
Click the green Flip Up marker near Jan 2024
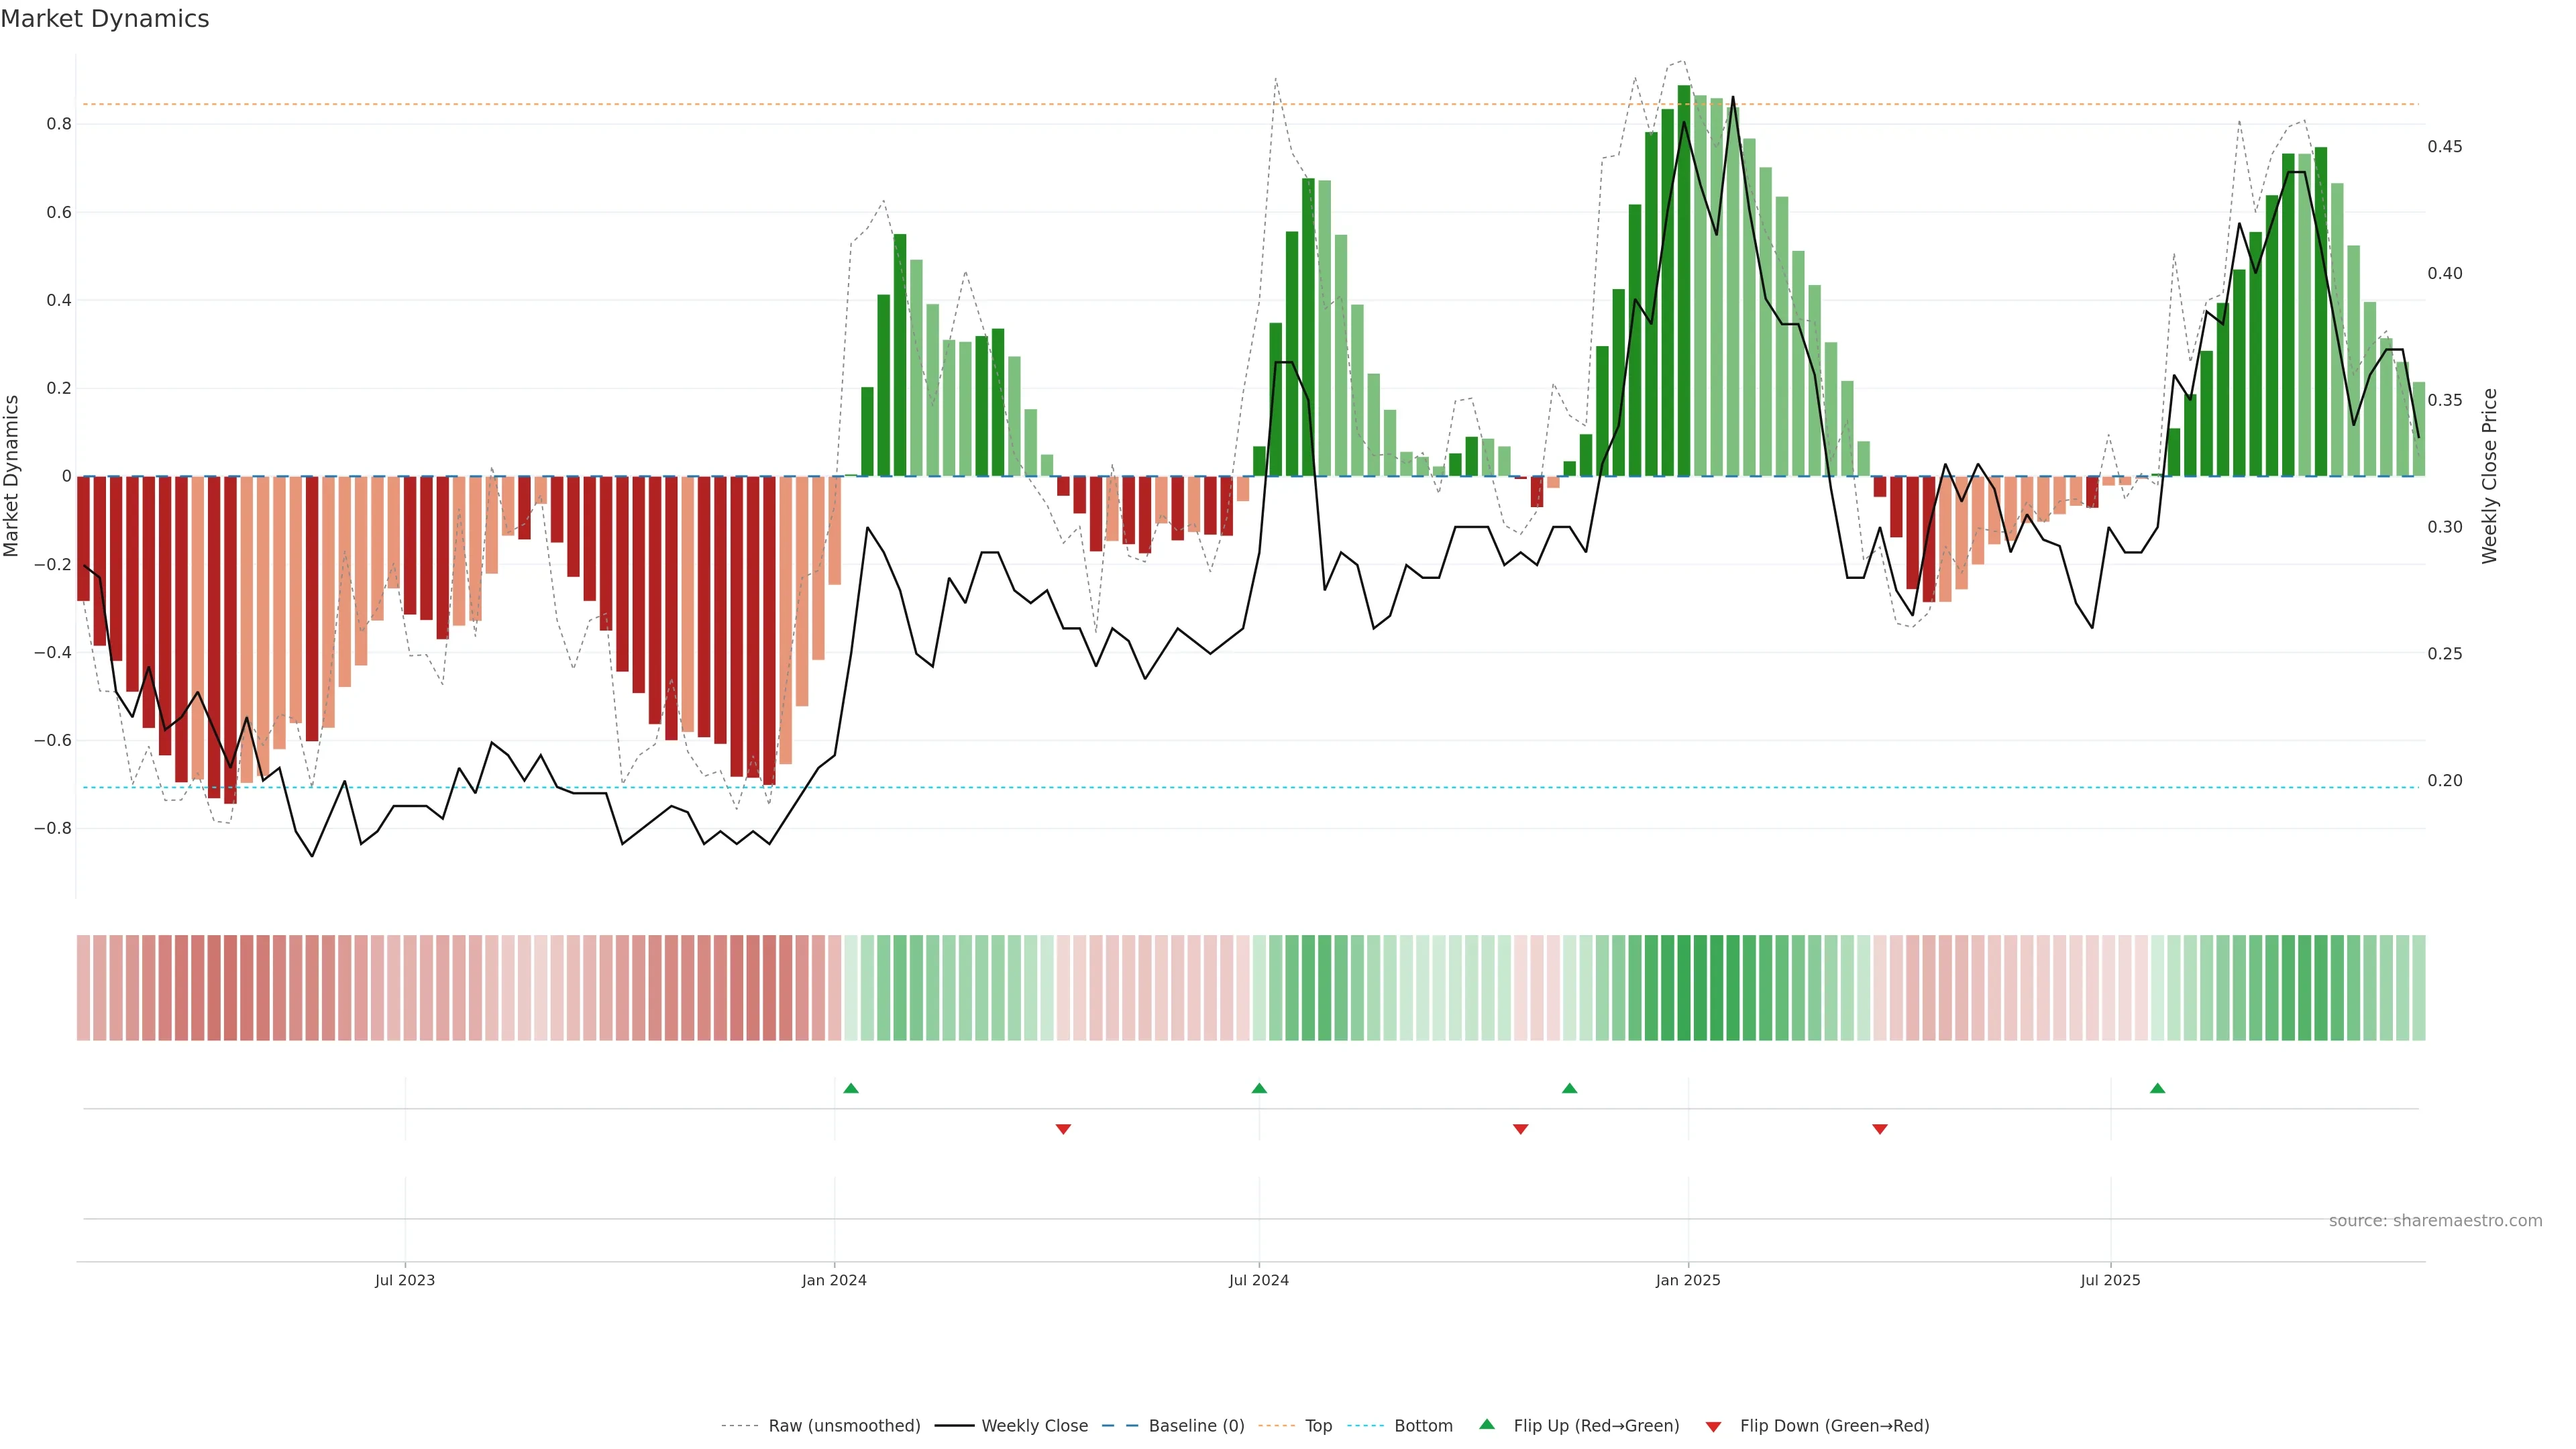click(851, 1088)
